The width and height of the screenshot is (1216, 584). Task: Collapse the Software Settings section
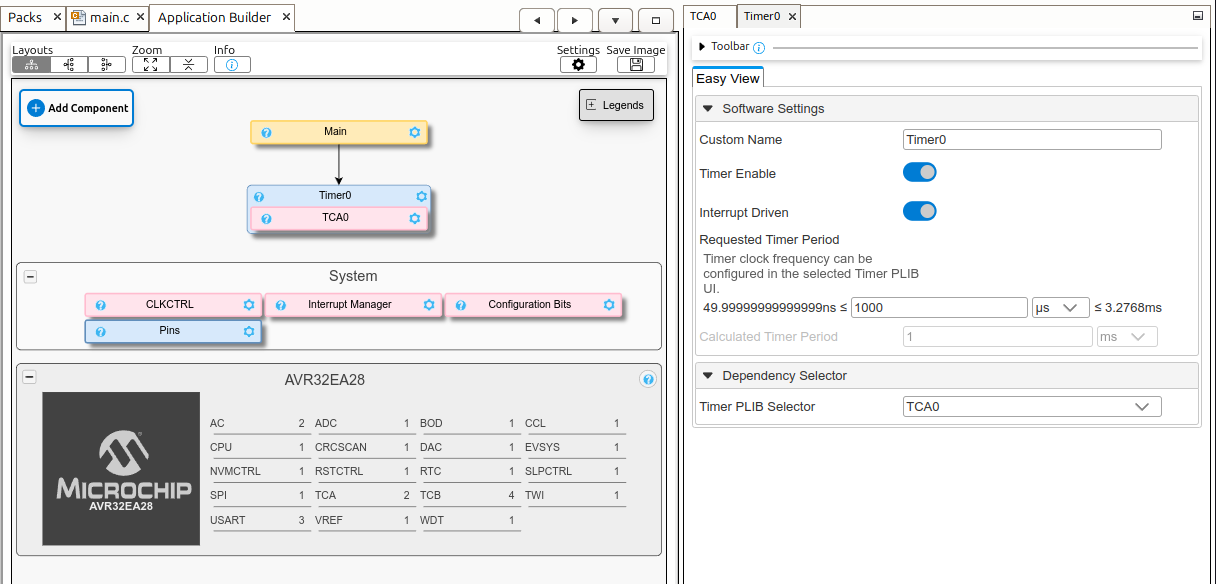pyautogui.click(x=708, y=109)
